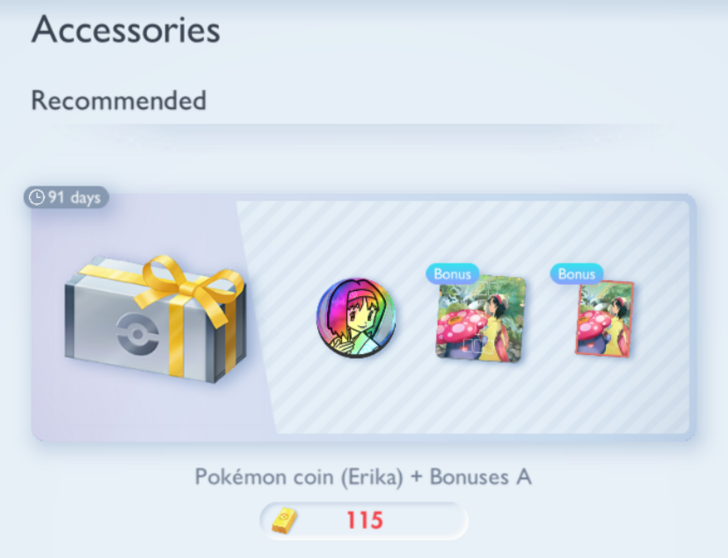This screenshot has width=728, height=558.
Task: Tap the gold ingot currency icon
Action: tap(284, 520)
